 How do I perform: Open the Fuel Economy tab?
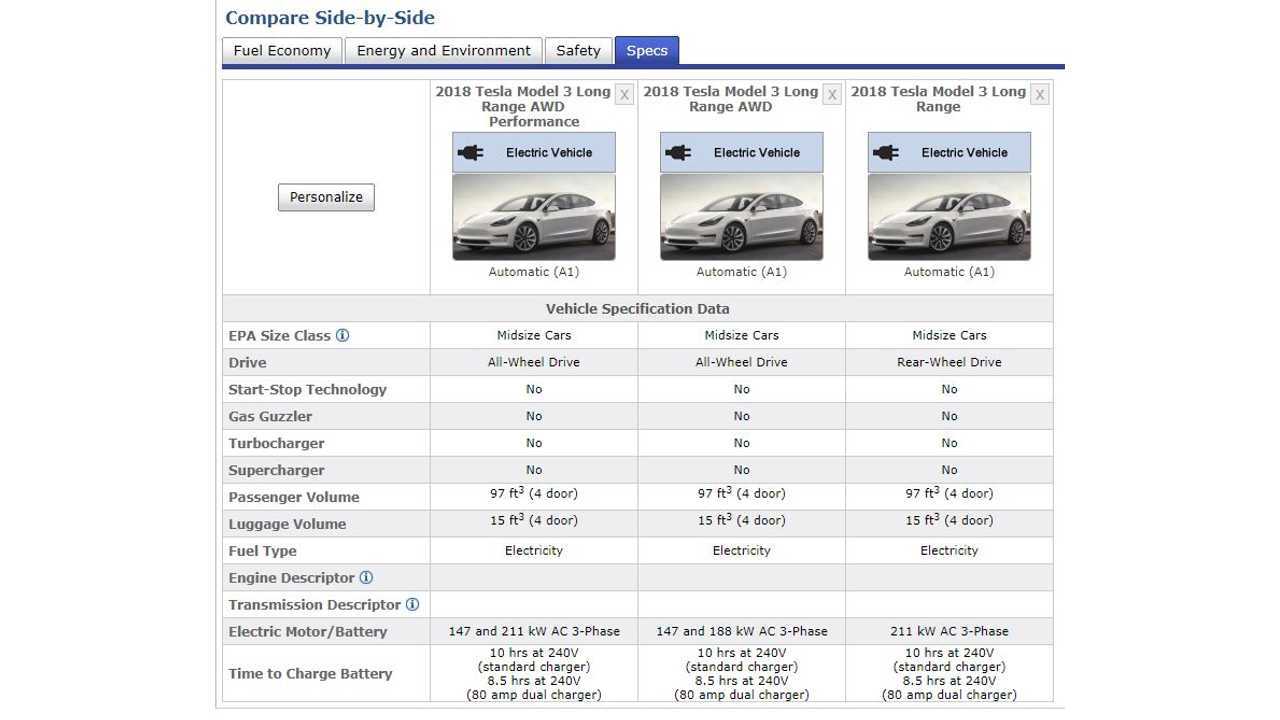click(x=282, y=51)
